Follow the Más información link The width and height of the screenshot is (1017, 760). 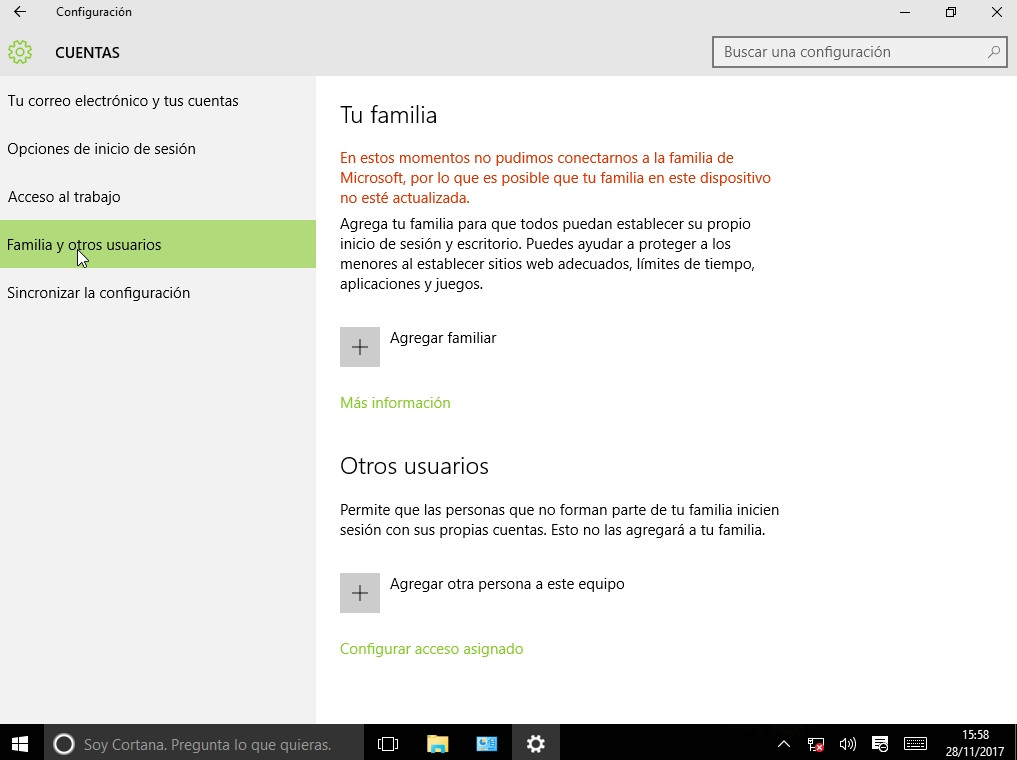click(x=395, y=403)
